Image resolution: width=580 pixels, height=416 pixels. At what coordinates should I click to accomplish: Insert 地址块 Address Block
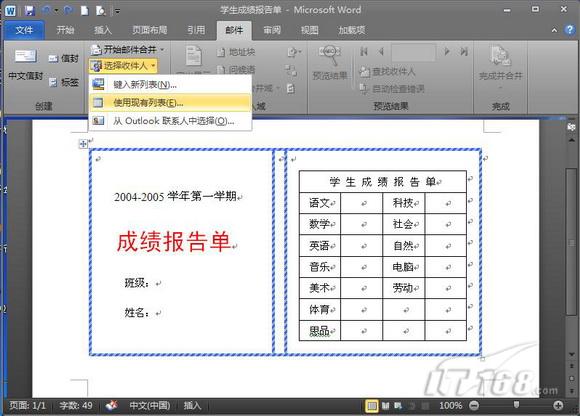click(236, 52)
